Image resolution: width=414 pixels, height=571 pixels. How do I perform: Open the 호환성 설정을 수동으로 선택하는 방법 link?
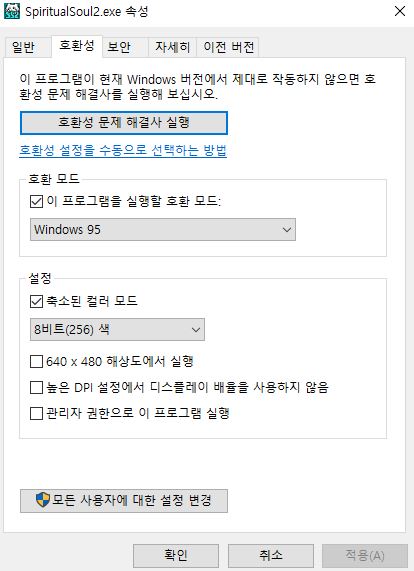coord(123,150)
